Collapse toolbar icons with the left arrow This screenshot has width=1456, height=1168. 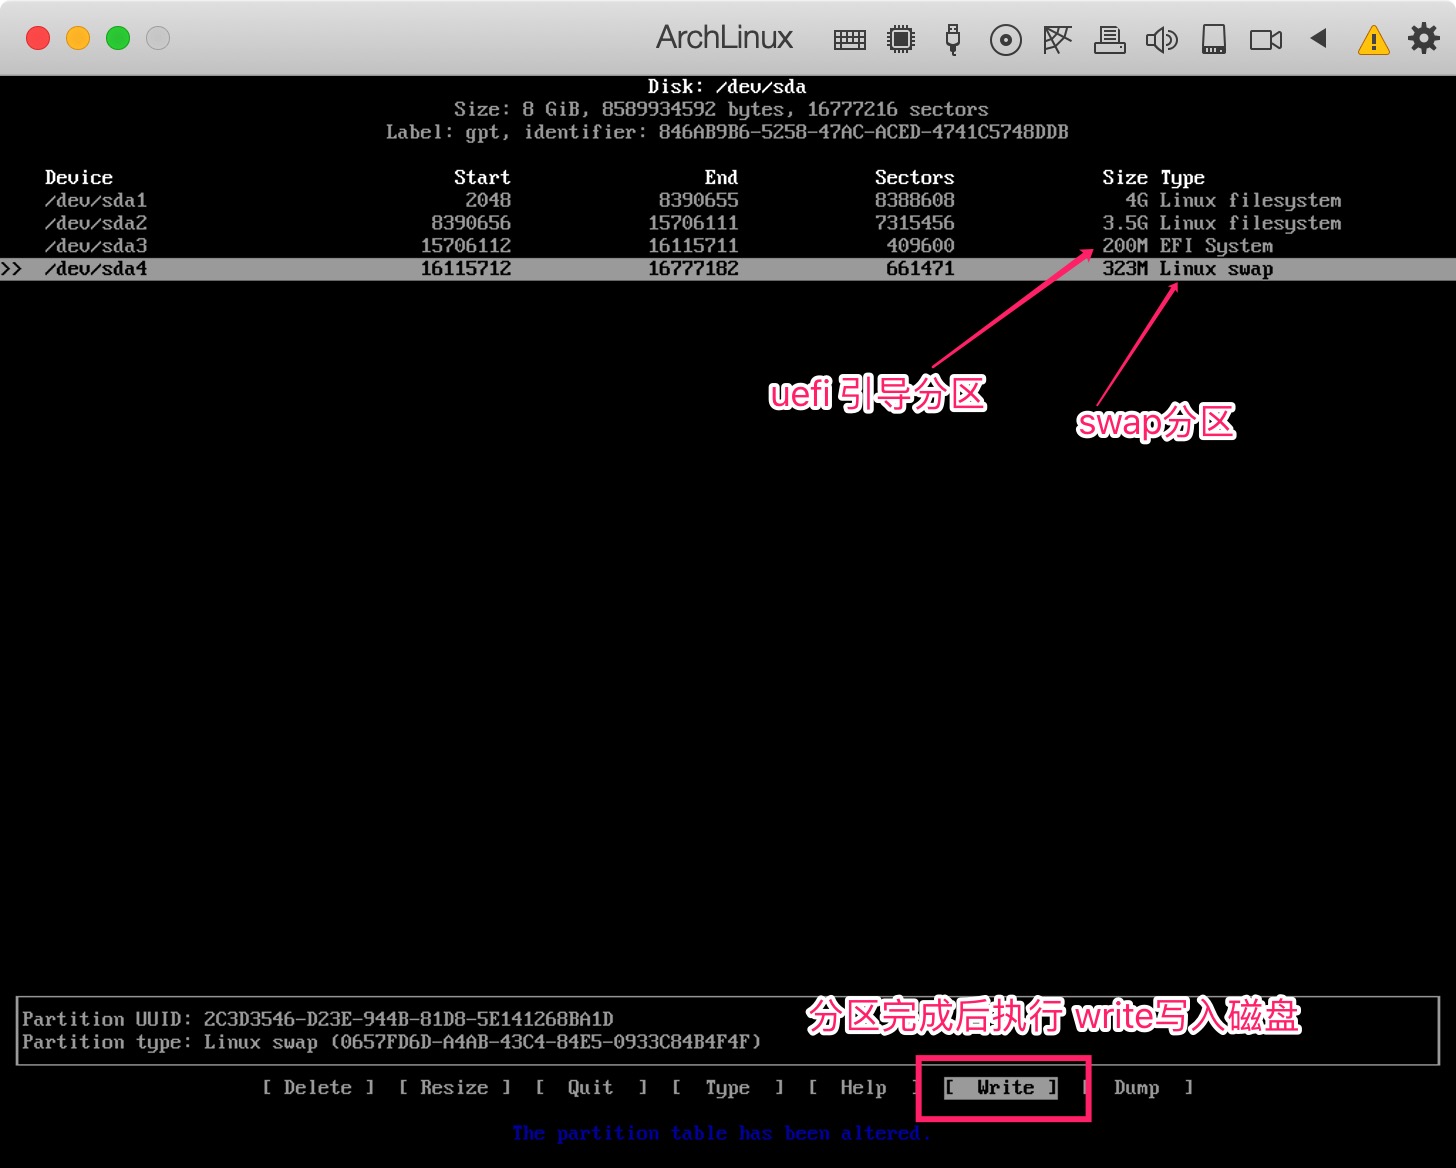(1318, 39)
